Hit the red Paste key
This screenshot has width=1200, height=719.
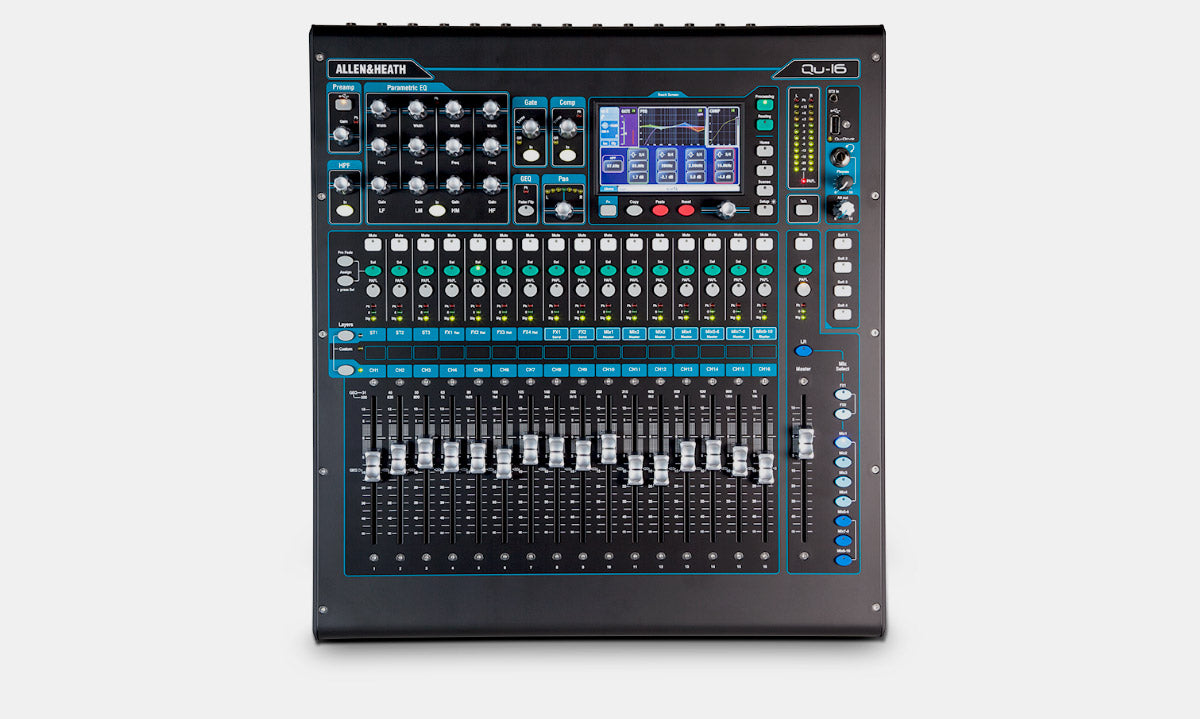coord(660,211)
